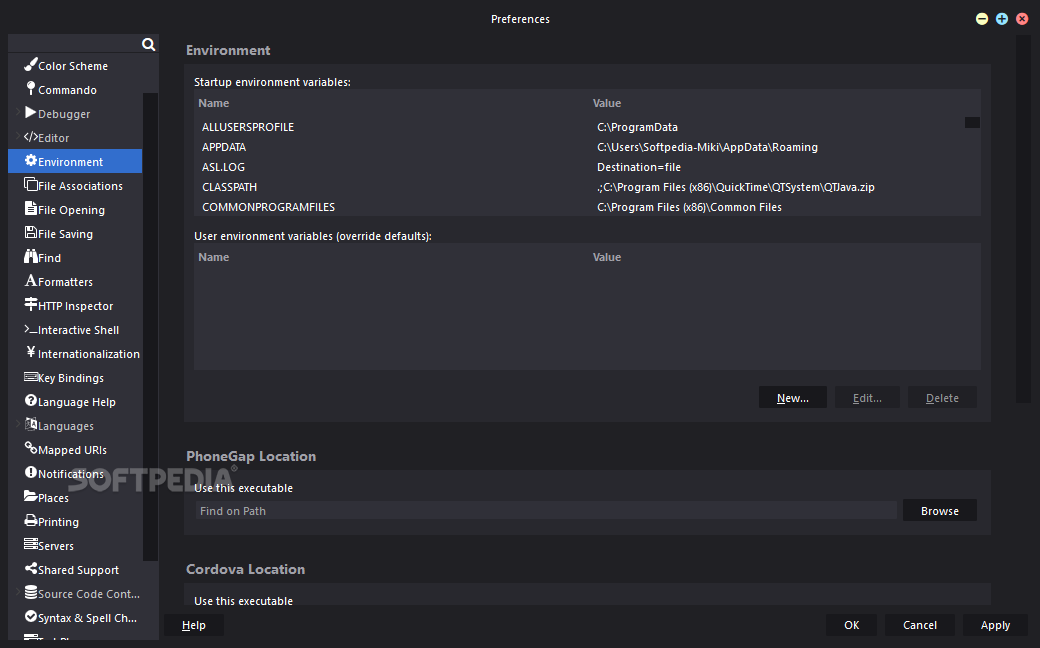Expand the Debugger category arrow
Viewport: 1040px width, 648px height.
point(18,113)
